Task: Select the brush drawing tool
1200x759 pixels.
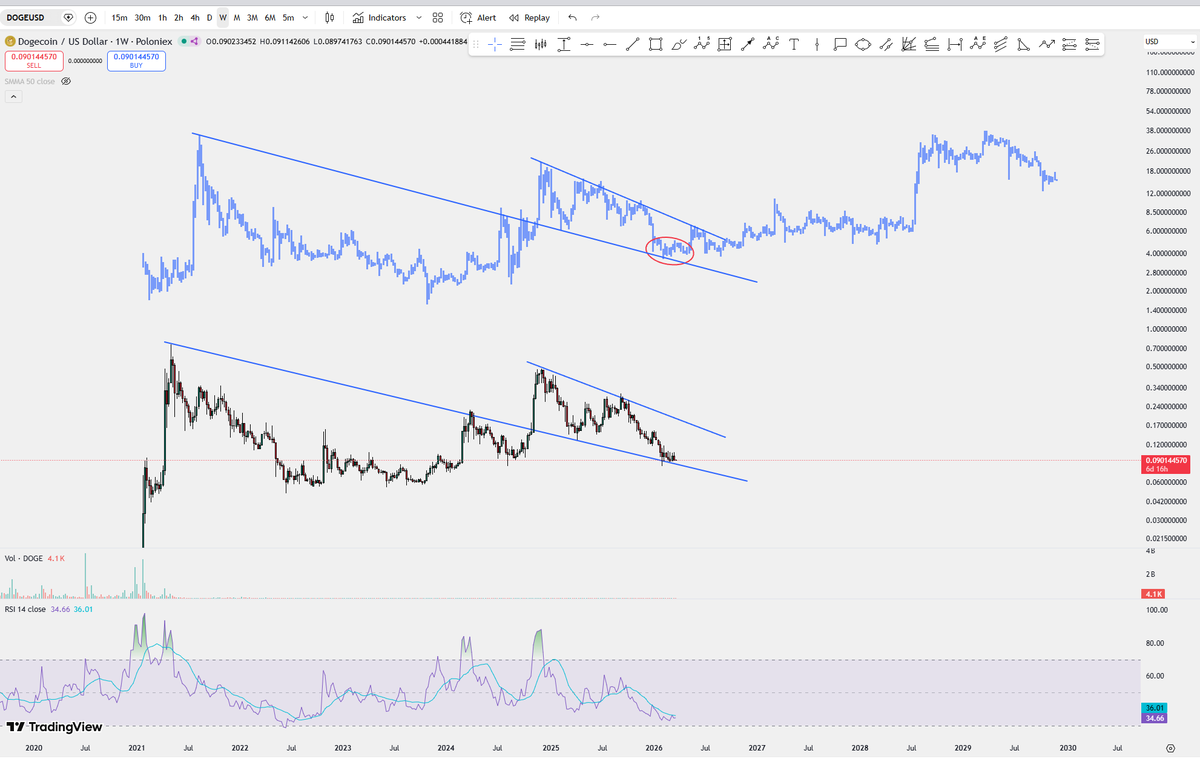Action: pyautogui.click(x=678, y=44)
